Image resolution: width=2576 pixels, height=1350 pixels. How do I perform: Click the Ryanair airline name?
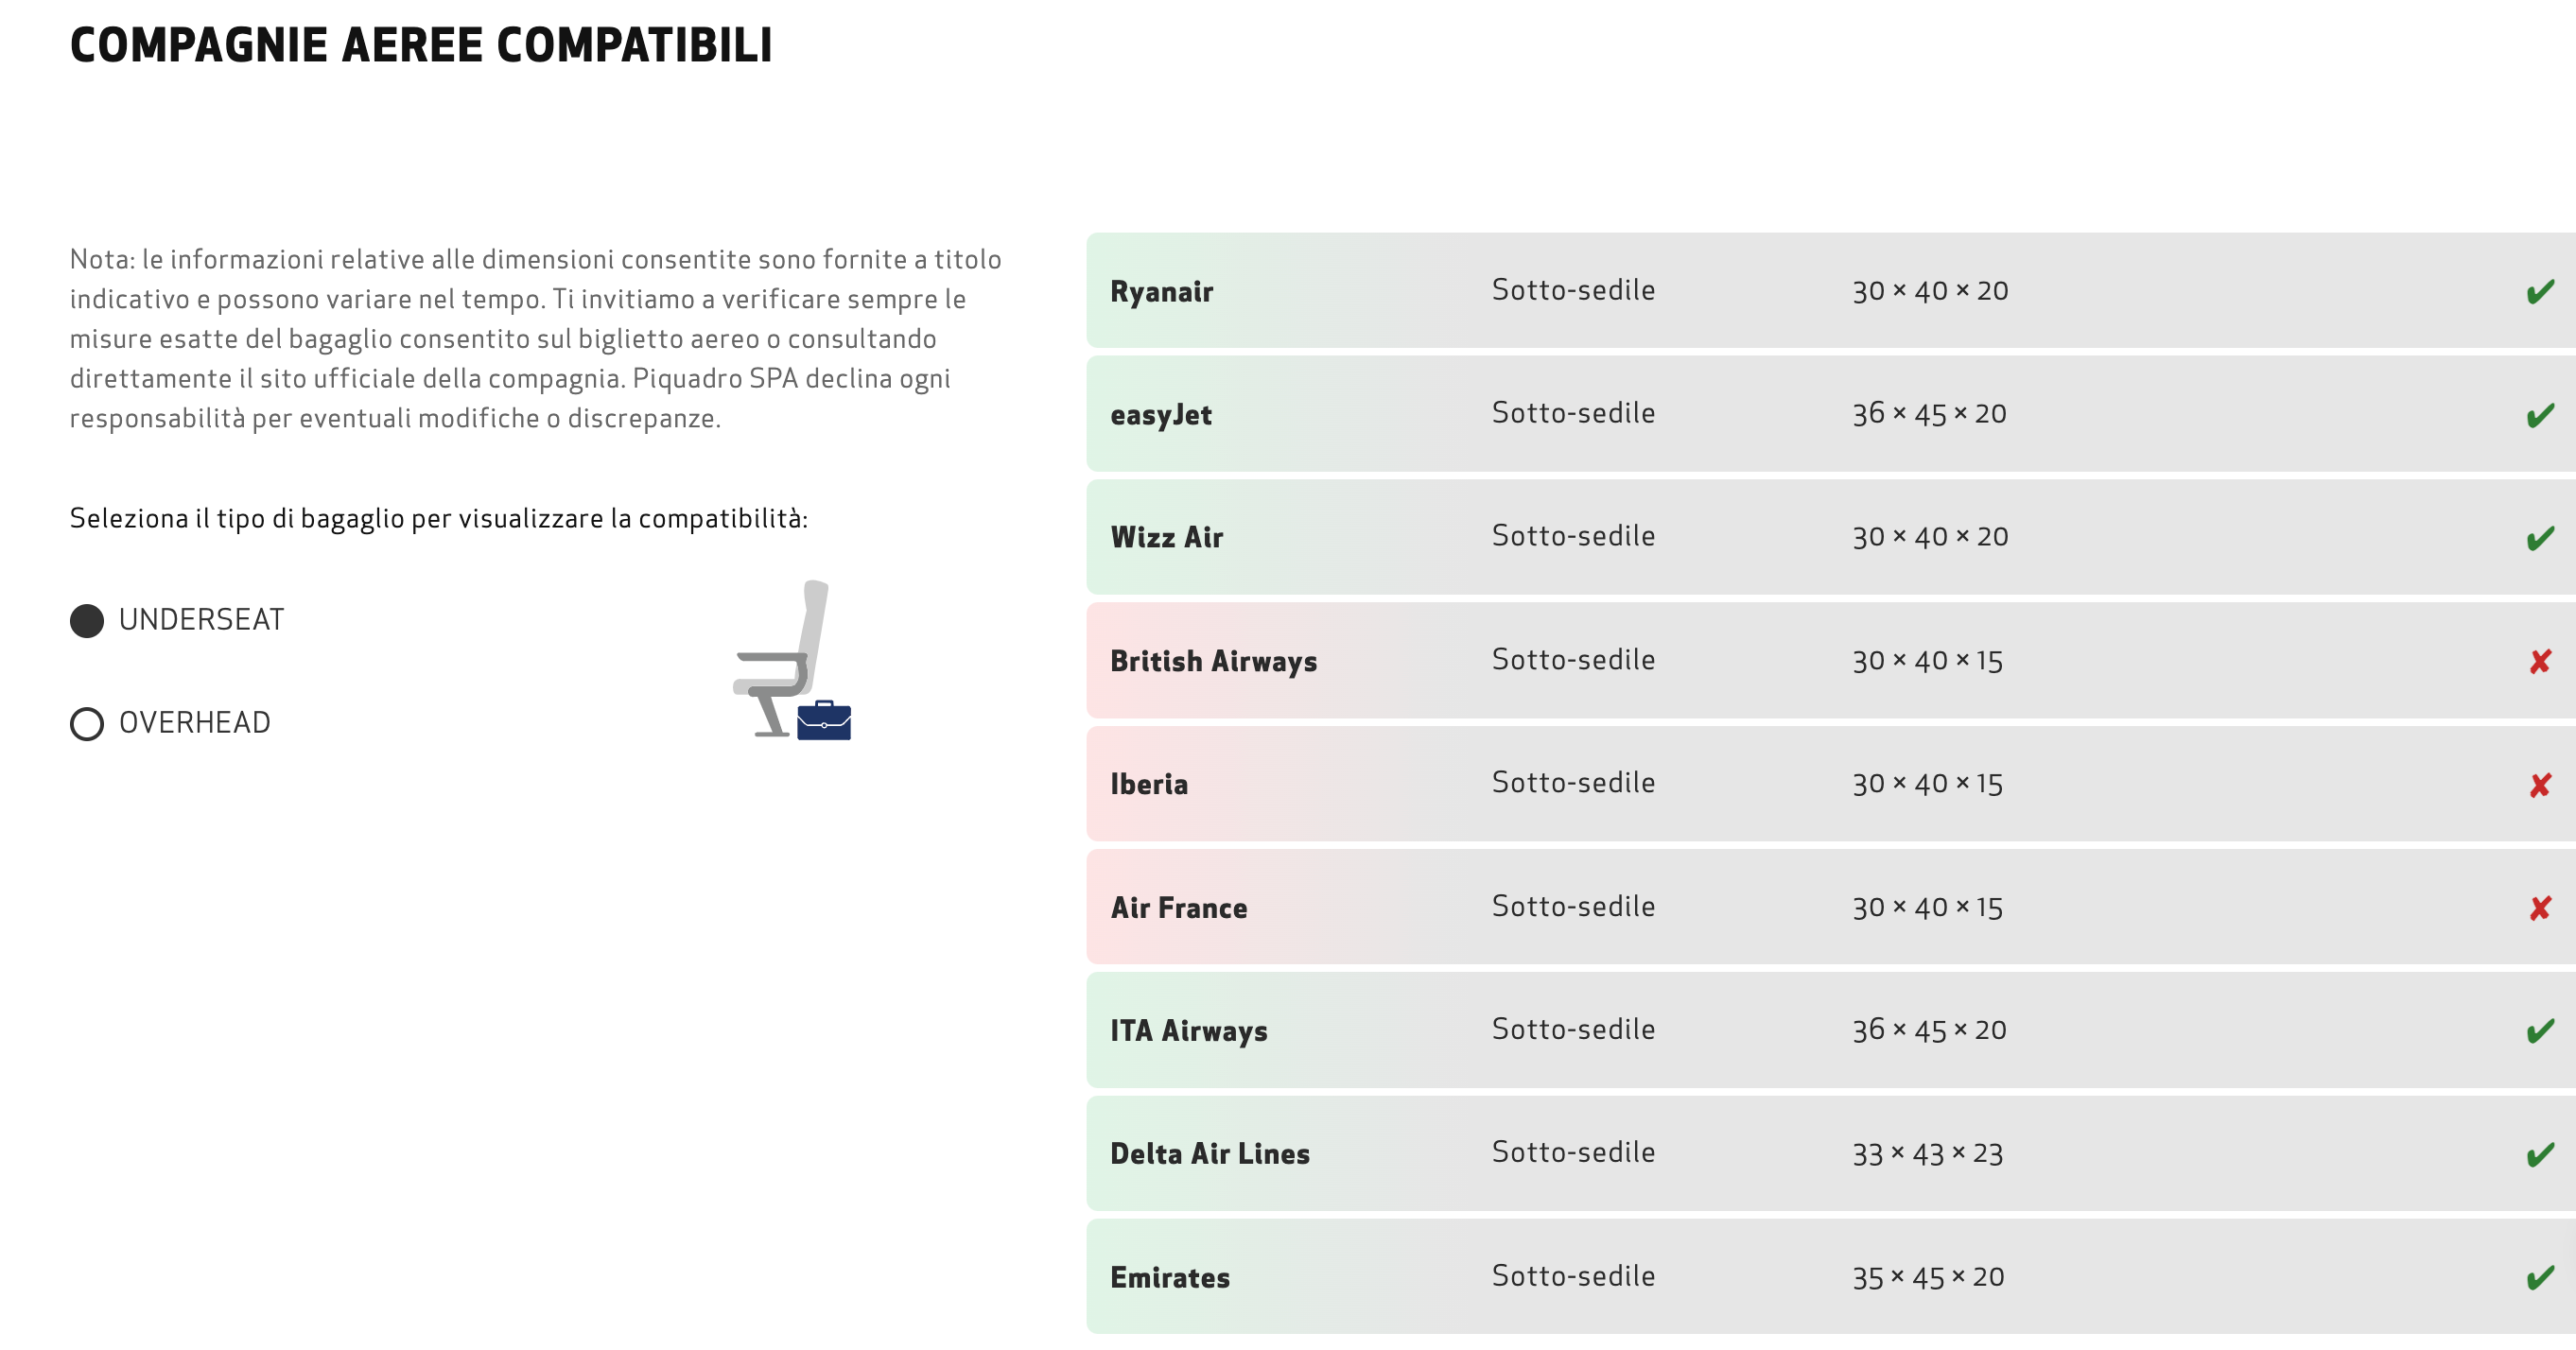tap(1161, 292)
